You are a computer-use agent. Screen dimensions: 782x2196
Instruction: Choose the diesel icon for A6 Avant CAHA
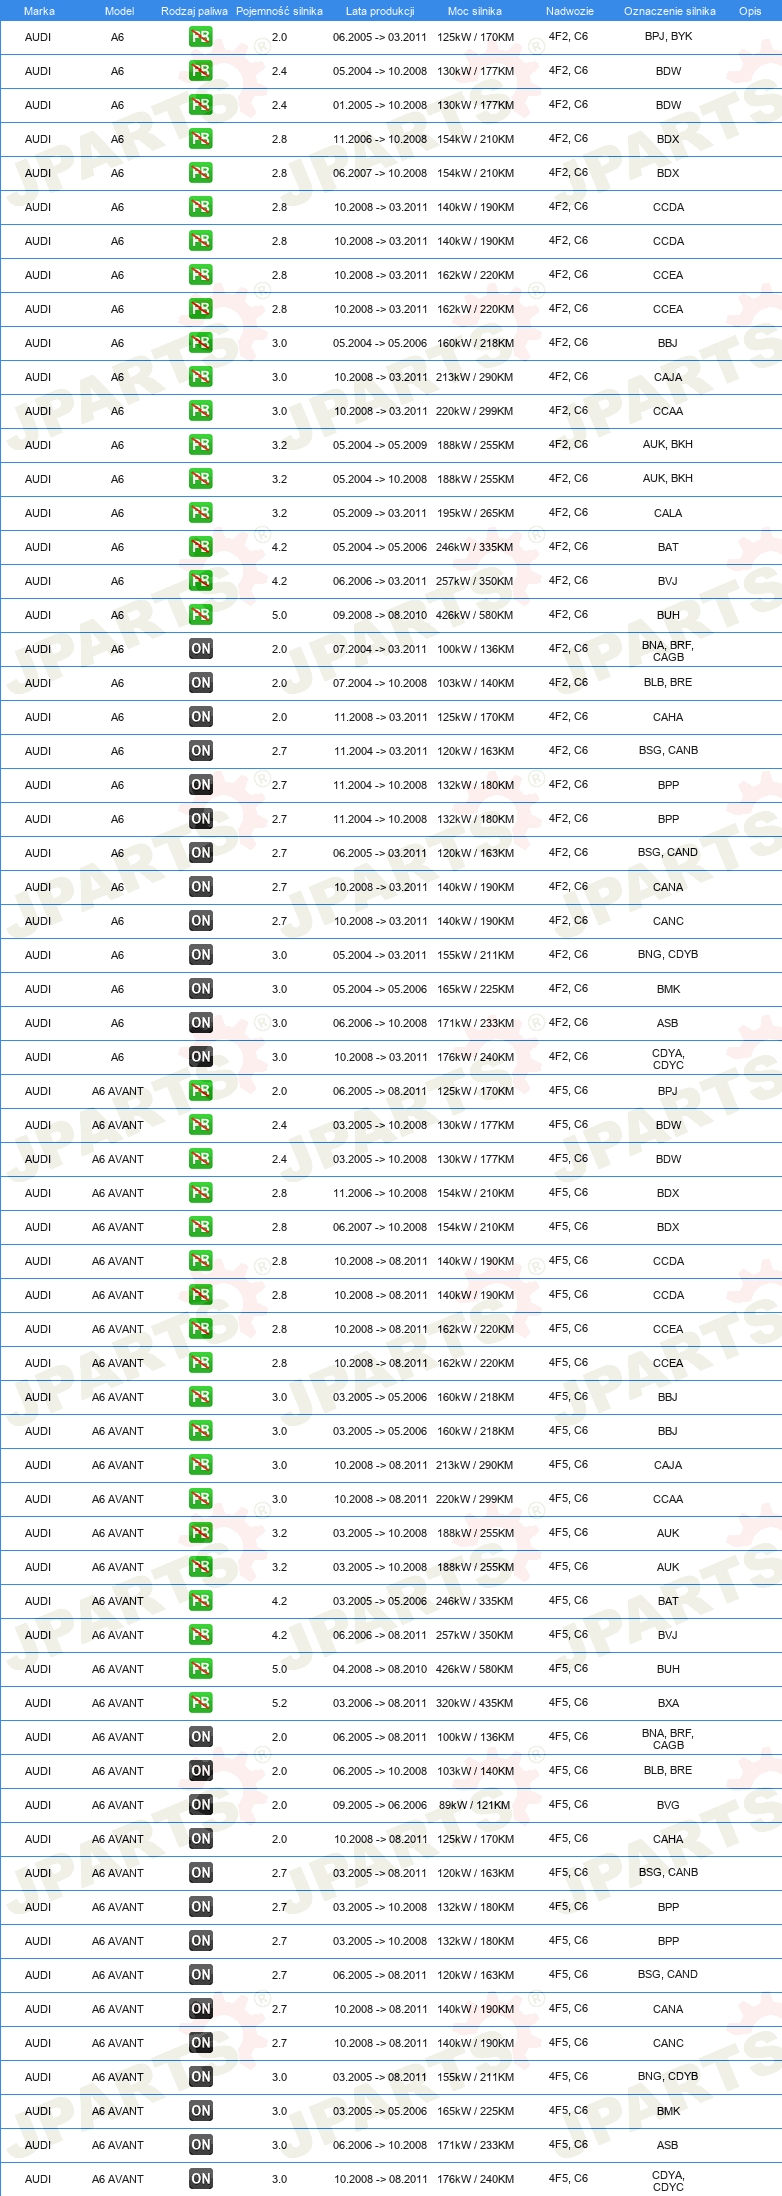(200, 1839)
